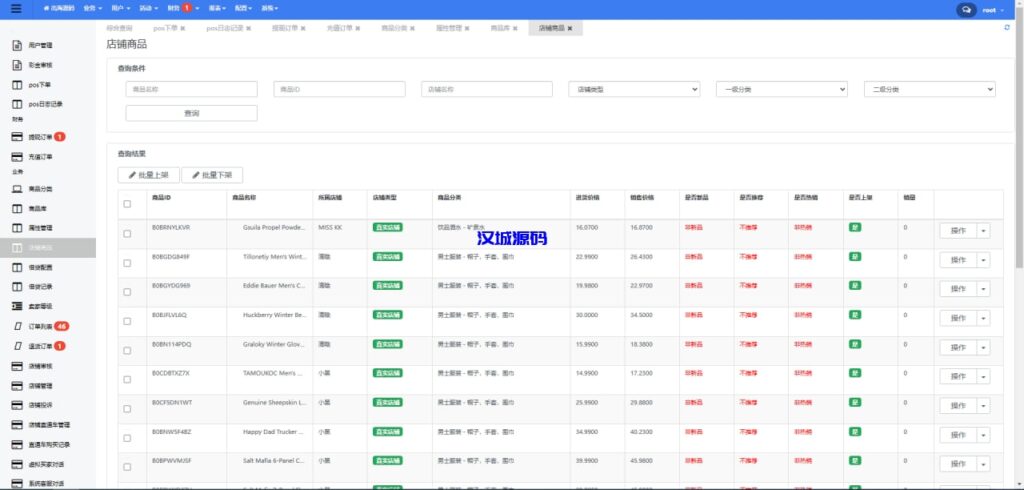Open 退货订单 in the sidebar

coord(40,346)
